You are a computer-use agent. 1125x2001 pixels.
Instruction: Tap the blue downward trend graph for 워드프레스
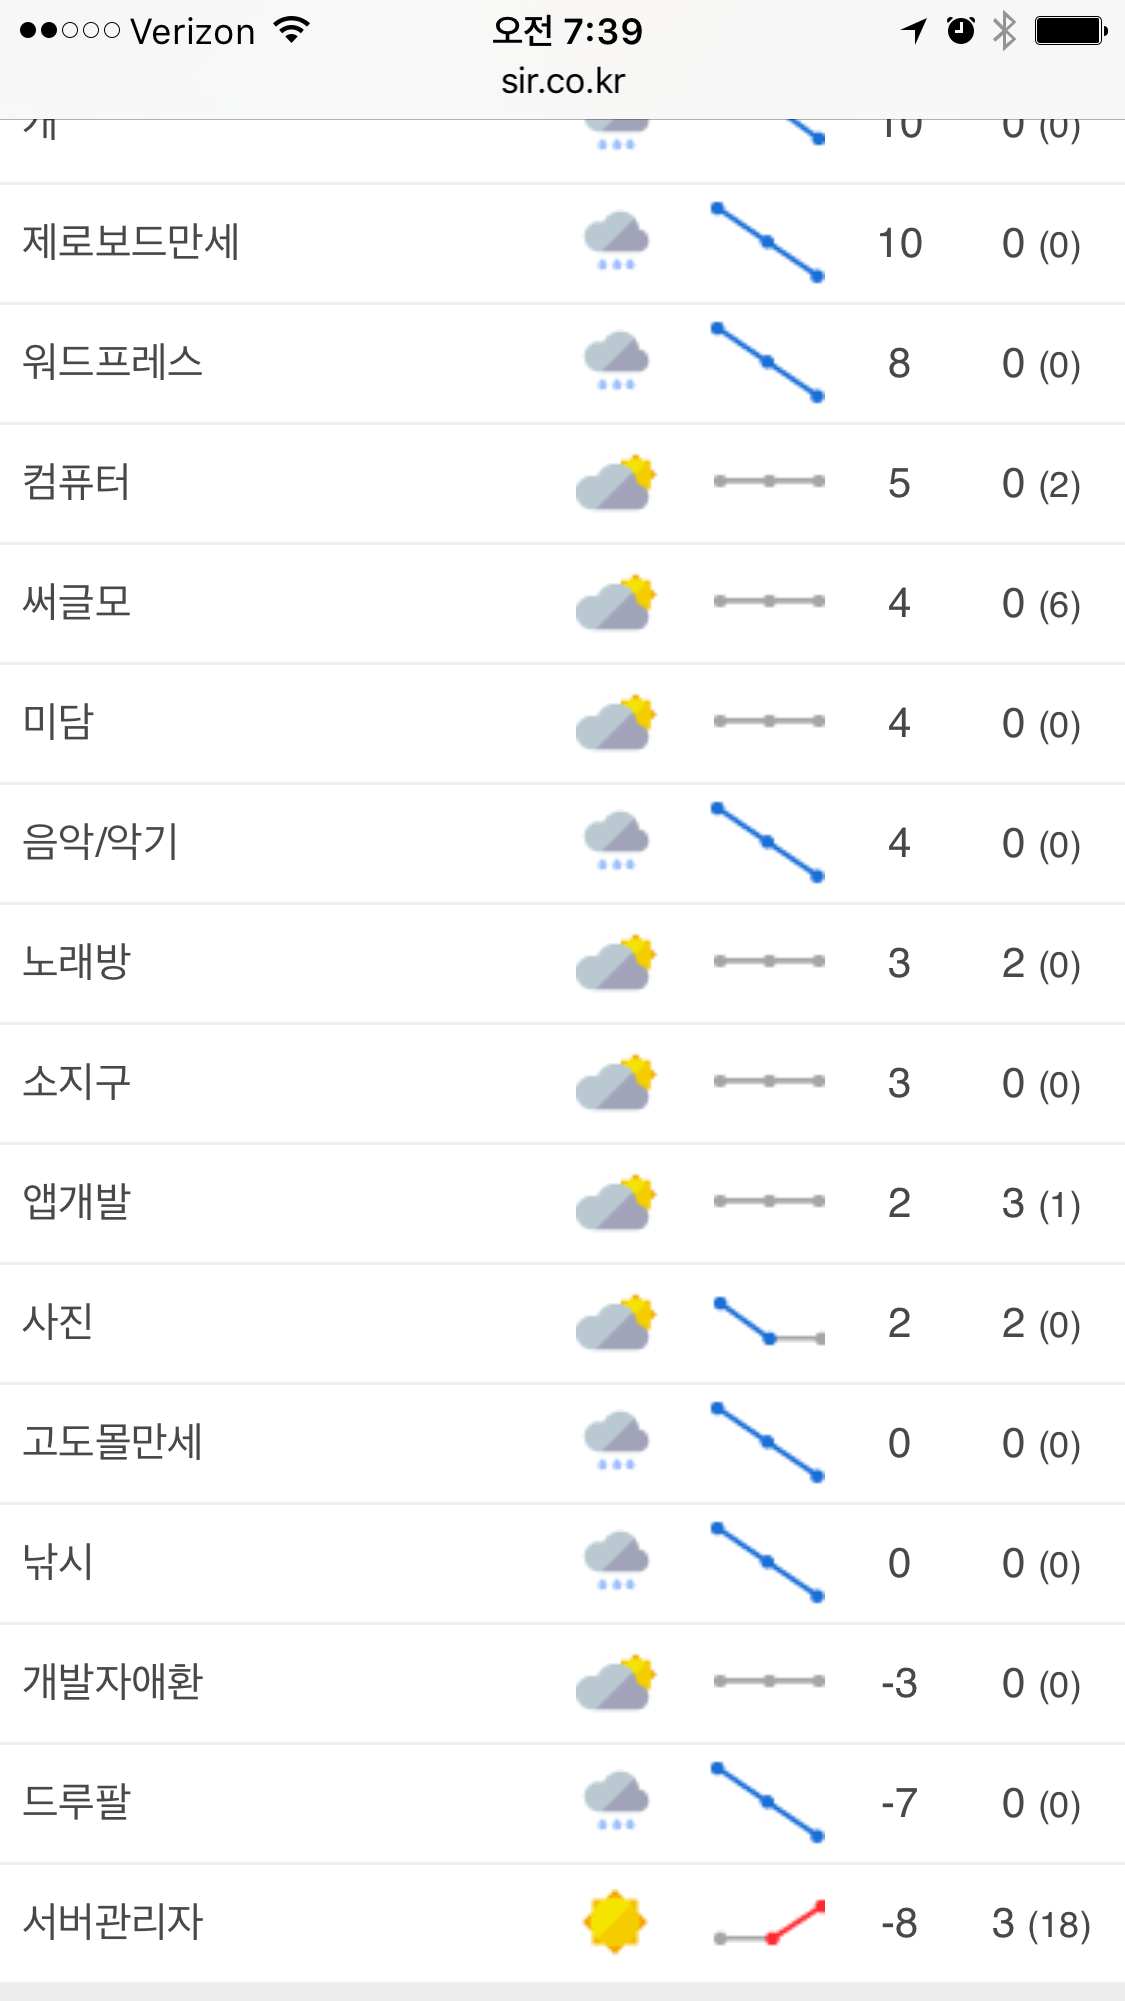767,361
